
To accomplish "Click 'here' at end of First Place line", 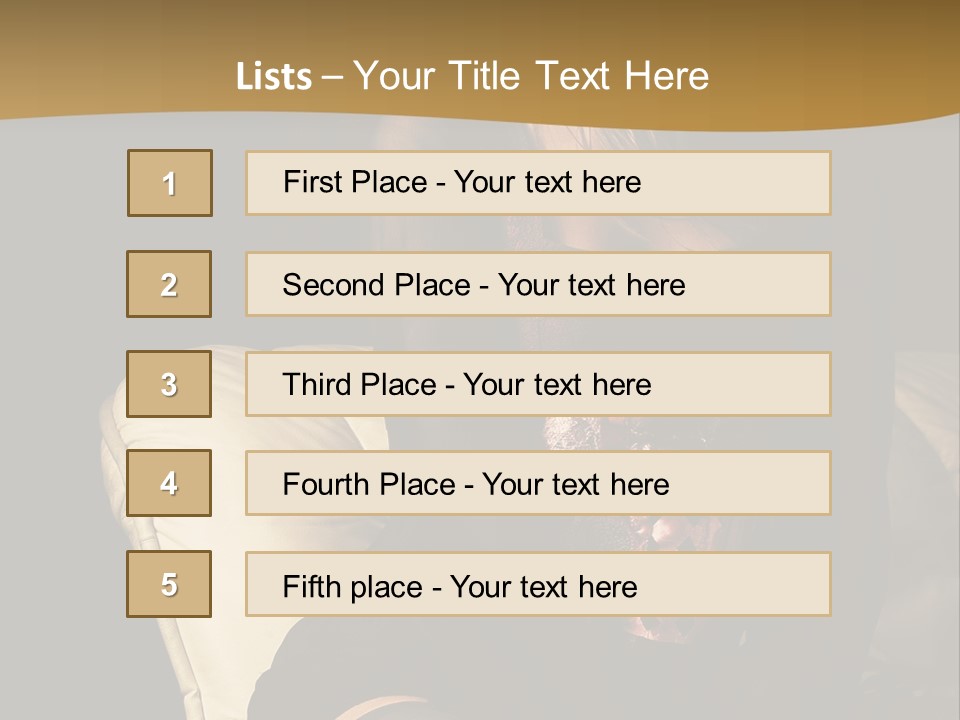I will [612, 182].
